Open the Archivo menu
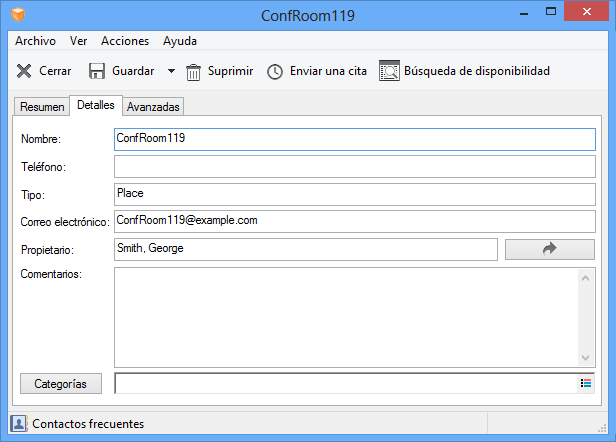This screenshot has height=442, width=616. point(35,41)
